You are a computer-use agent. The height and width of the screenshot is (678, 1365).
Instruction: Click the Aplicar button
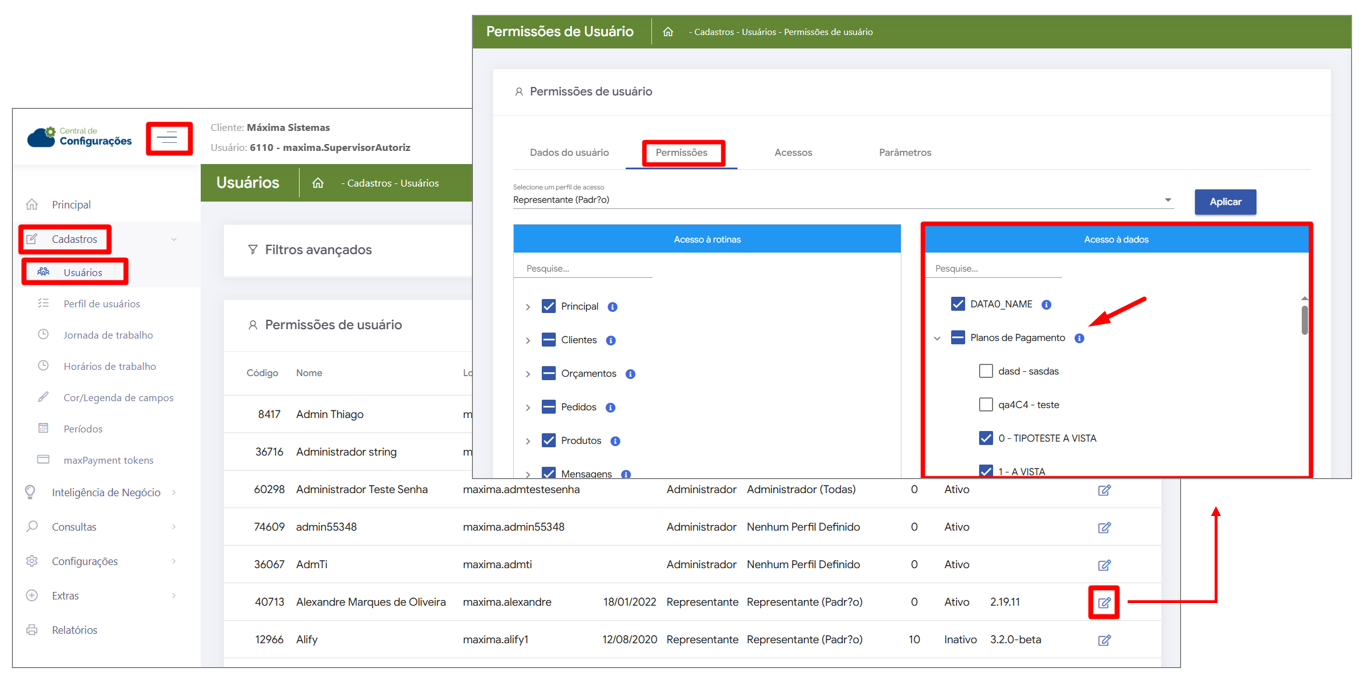(x=1225, y=202)
